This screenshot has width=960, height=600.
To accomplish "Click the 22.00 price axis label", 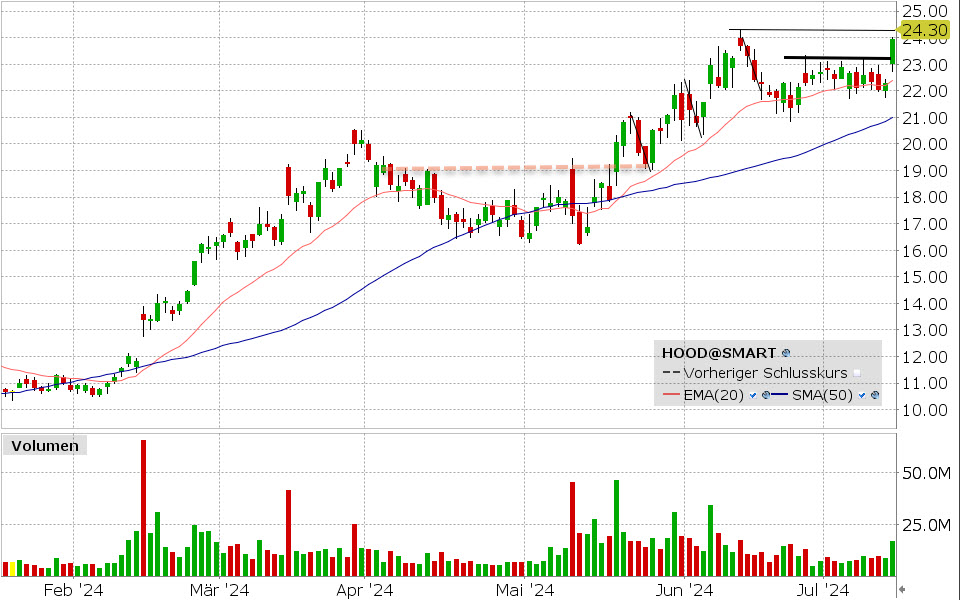I will [926, 91].
